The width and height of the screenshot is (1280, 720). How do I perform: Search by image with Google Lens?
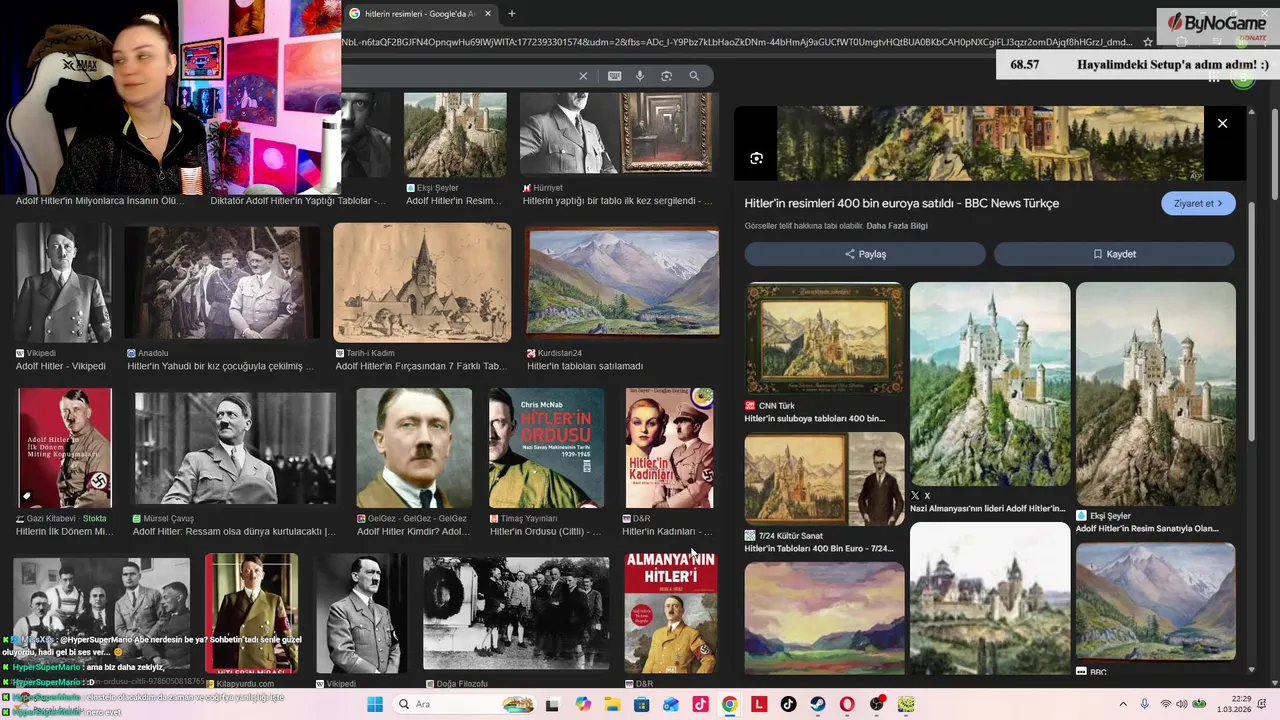(x=666, y=76)
